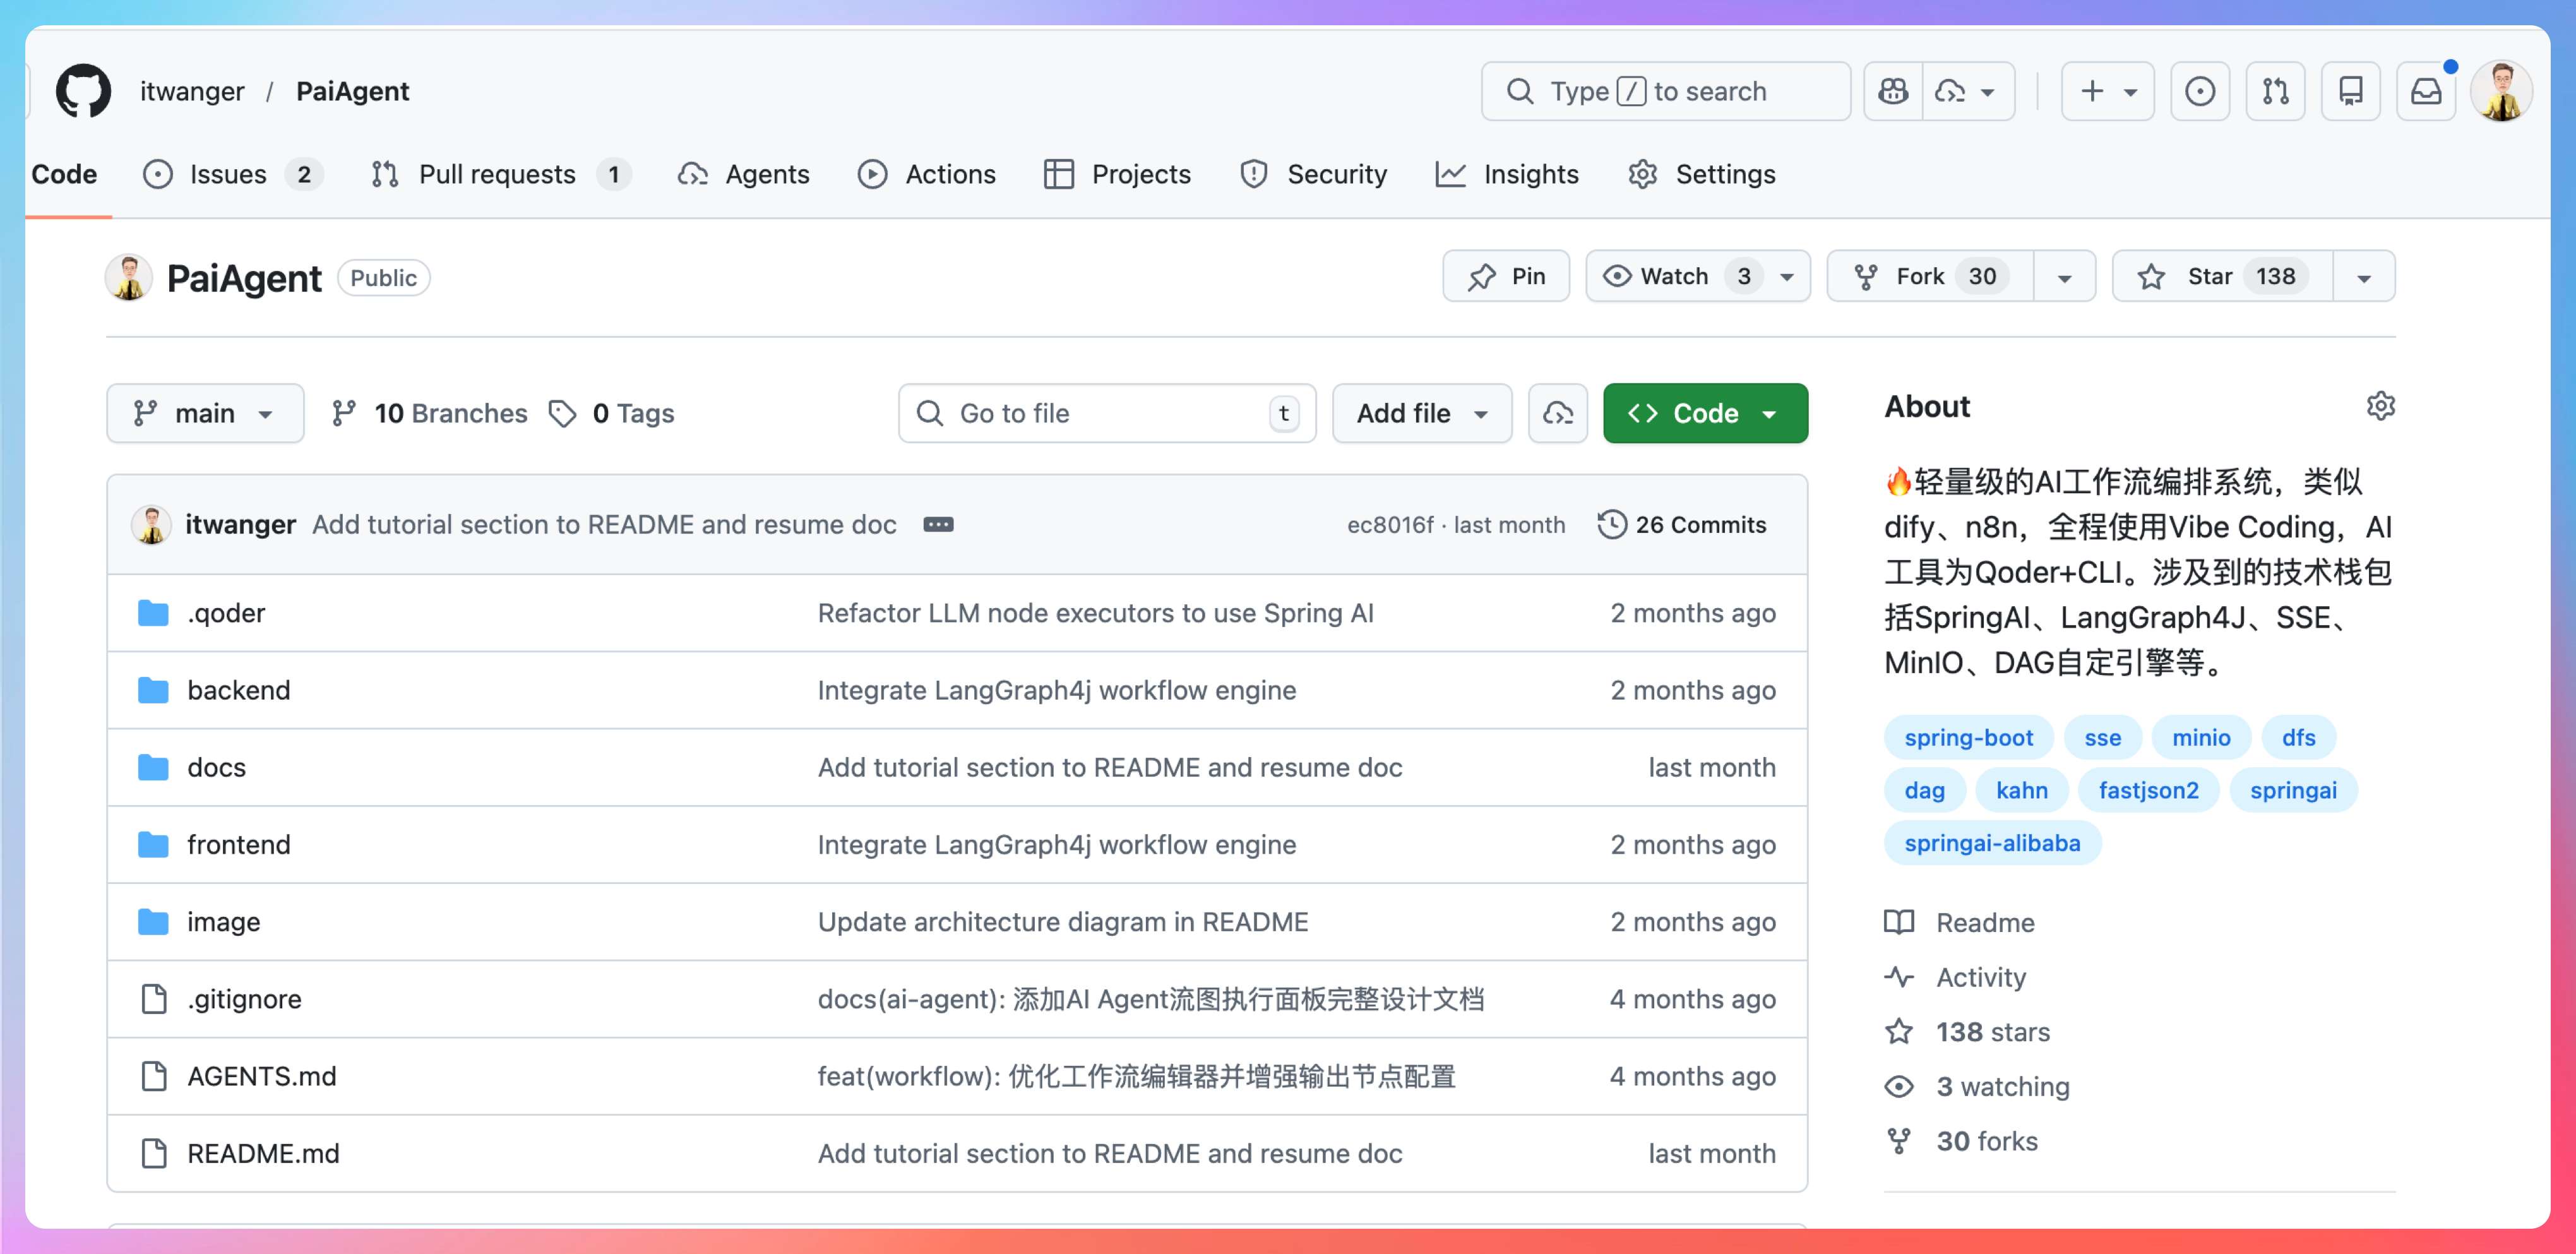Open the Copilot icon in the header

coord(1892,91)
